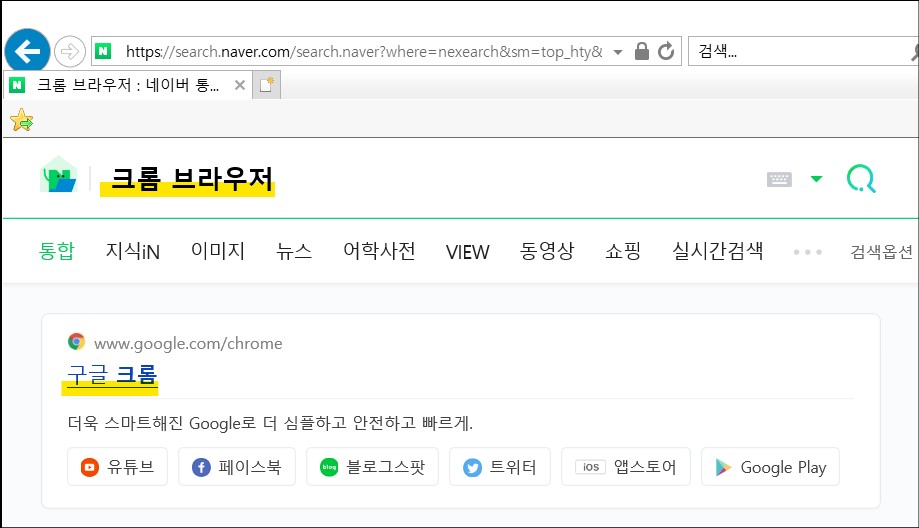Image resolution: width=919 pixels, height=528 pixels.
Task: Open 검색옵션 search options
Action: [881, 252]
